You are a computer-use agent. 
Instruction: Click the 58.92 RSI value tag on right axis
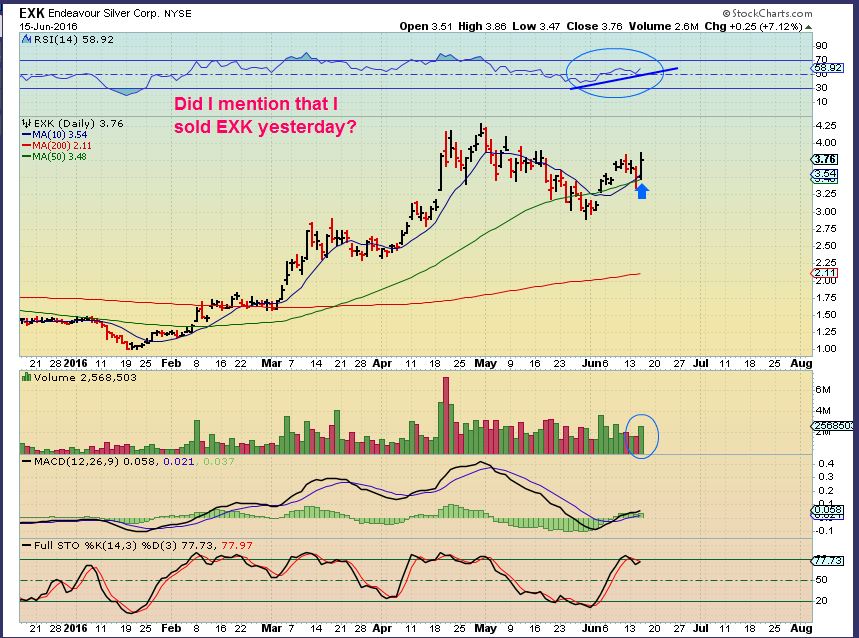tap(827, 68)
